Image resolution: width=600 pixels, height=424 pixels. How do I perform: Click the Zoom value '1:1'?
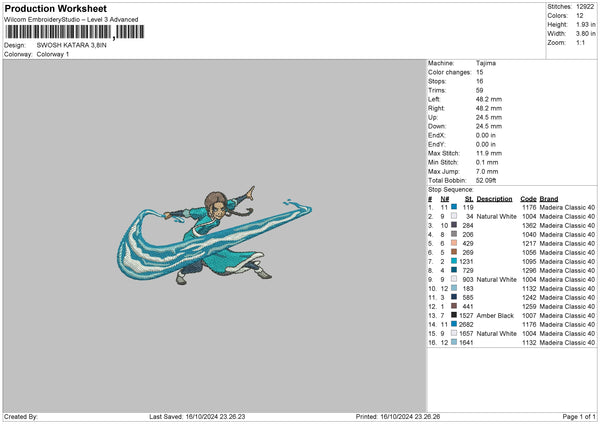(x=580, y=42)
